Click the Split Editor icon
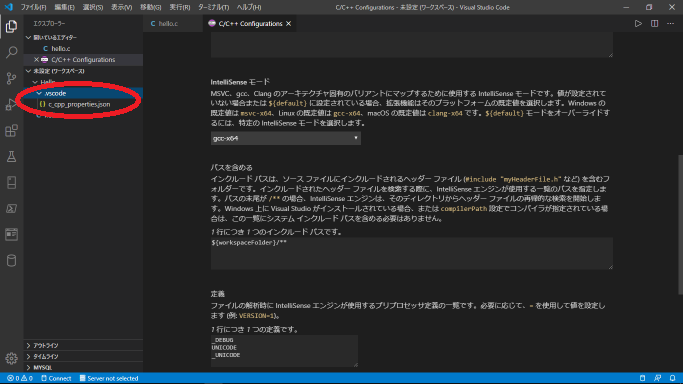 654,24
